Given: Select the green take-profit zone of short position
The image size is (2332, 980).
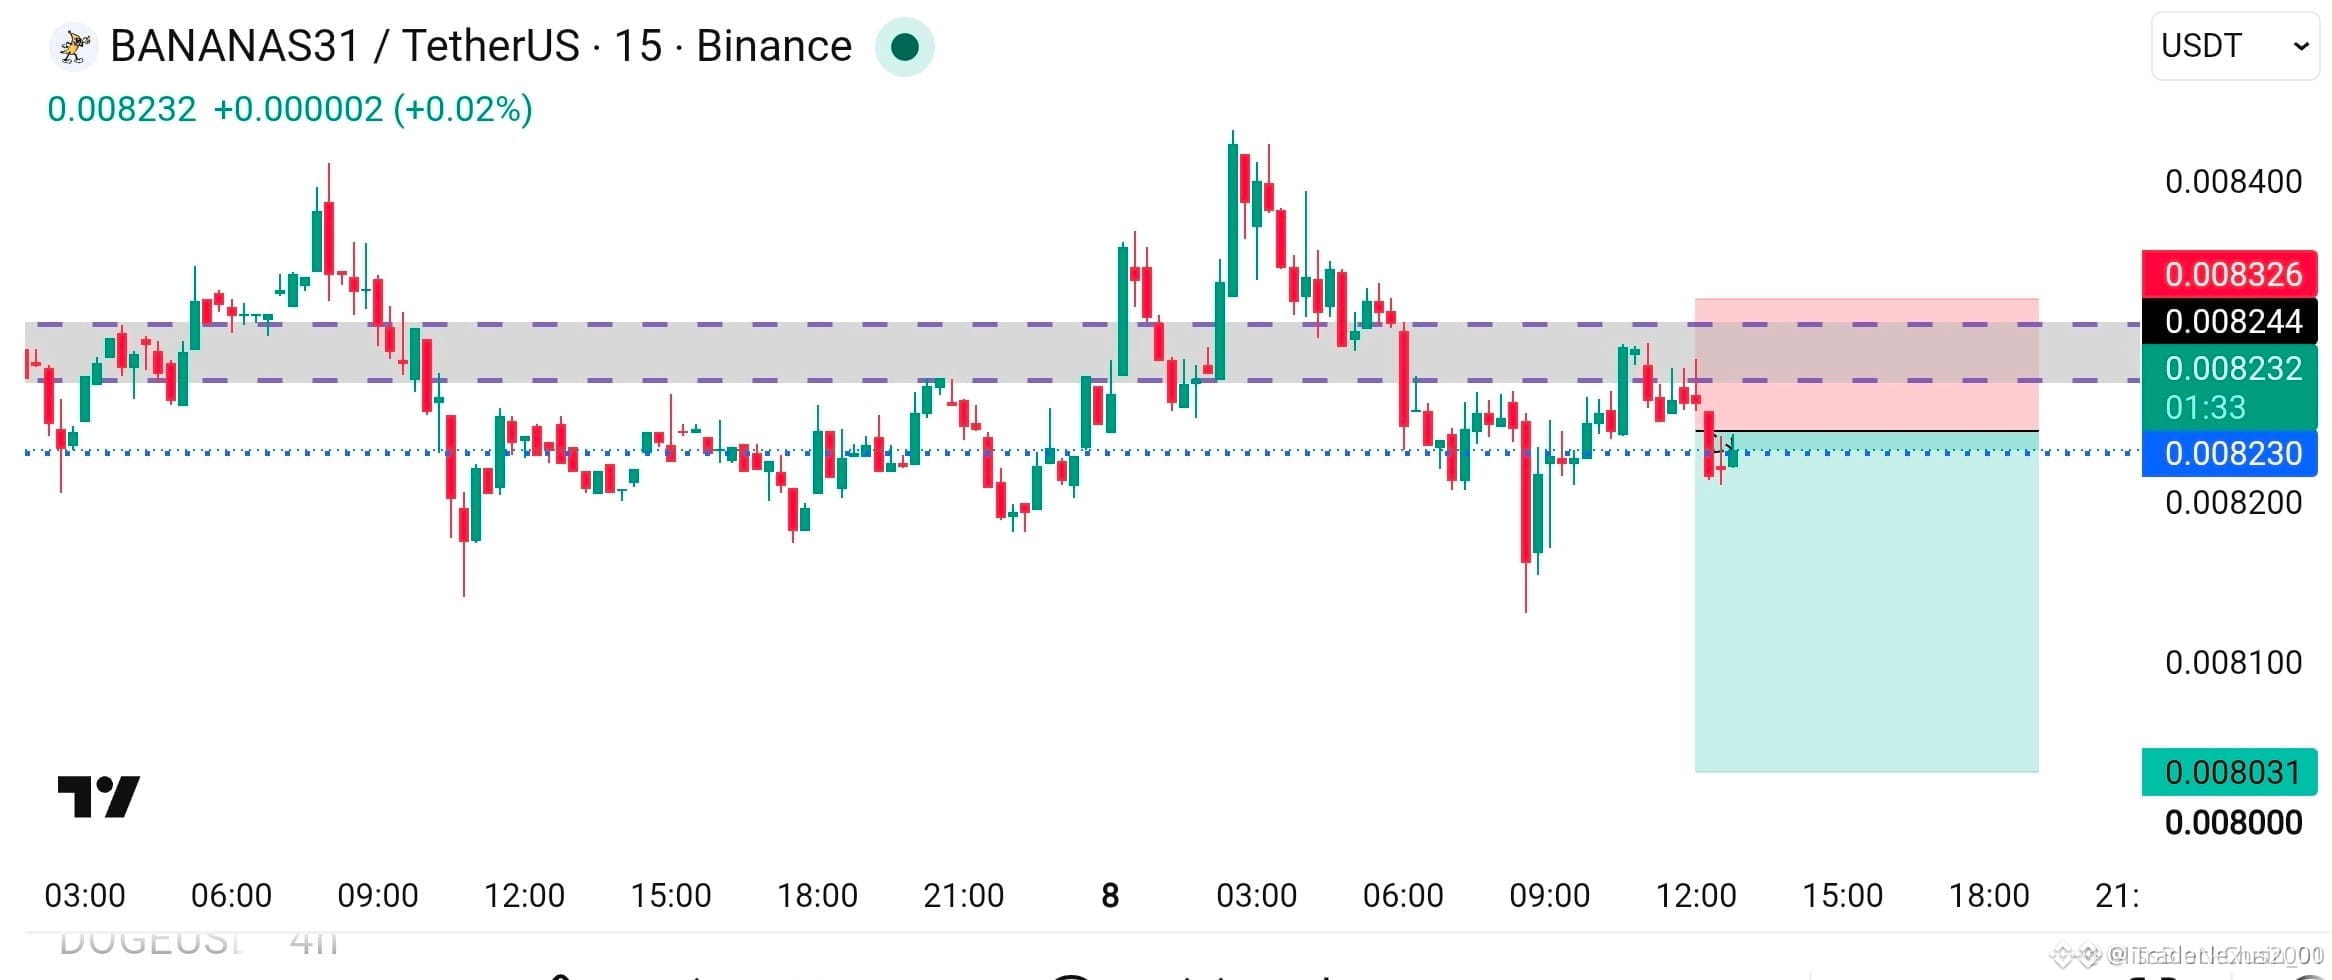Looking at the screenshot, I should pyautogui.click(x=1866, y=602).
